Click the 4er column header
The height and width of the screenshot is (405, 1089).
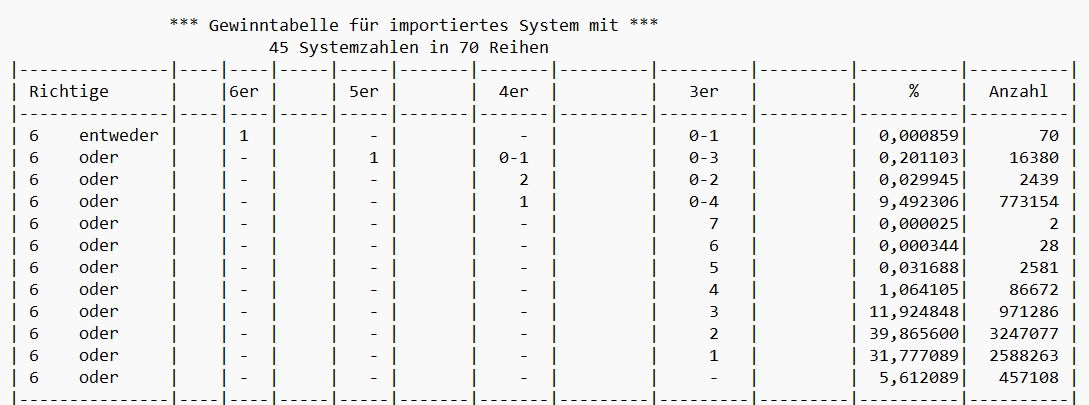pyautogui.click(x=513, y=92)
